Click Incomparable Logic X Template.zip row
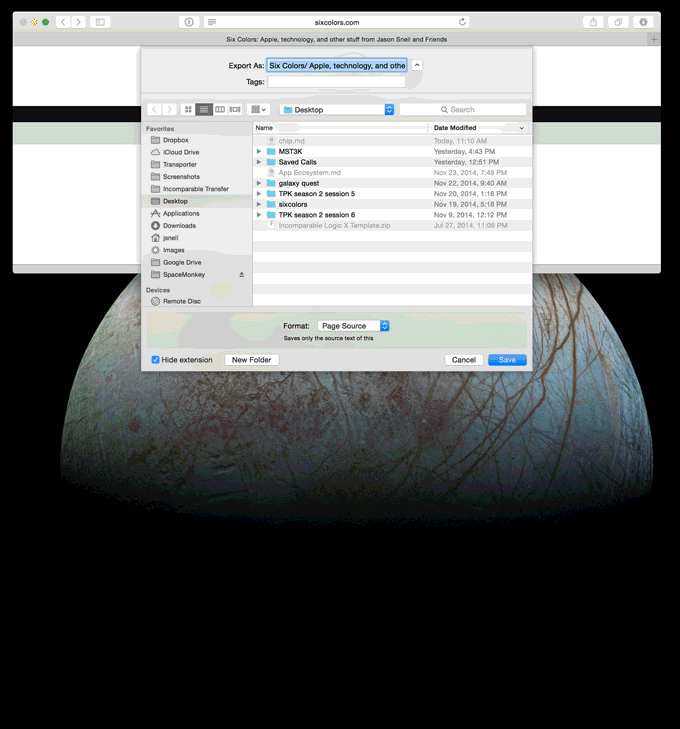Viewport: 680px width, 729px height. pos(392,225)
